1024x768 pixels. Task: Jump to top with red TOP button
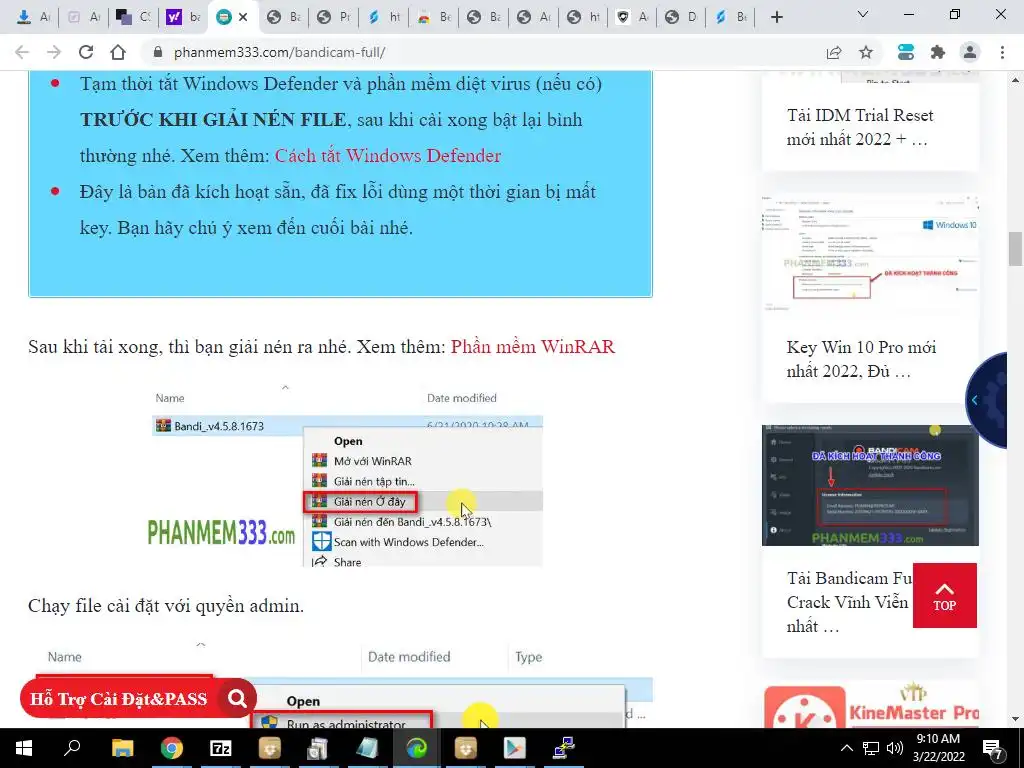pos(944,596)
